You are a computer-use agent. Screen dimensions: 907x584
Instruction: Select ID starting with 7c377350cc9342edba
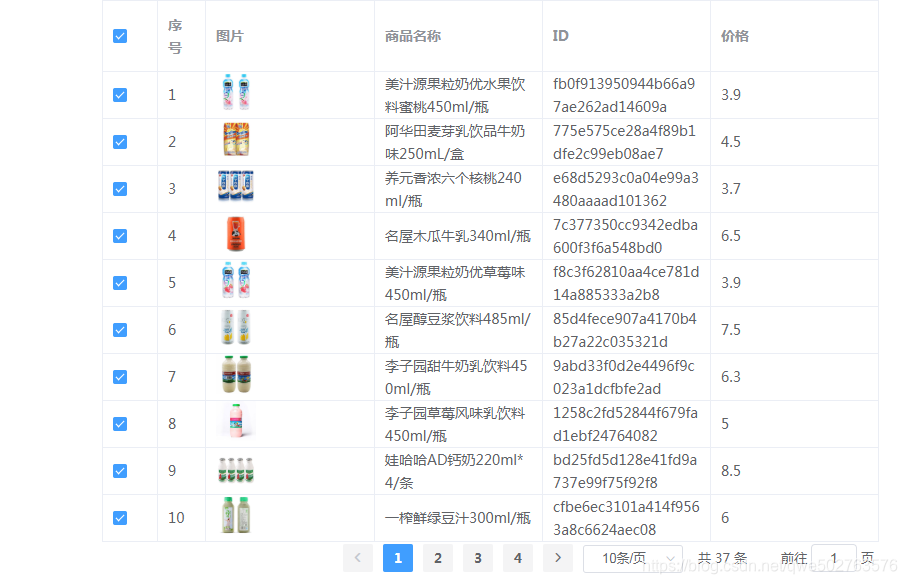[625, 236]
